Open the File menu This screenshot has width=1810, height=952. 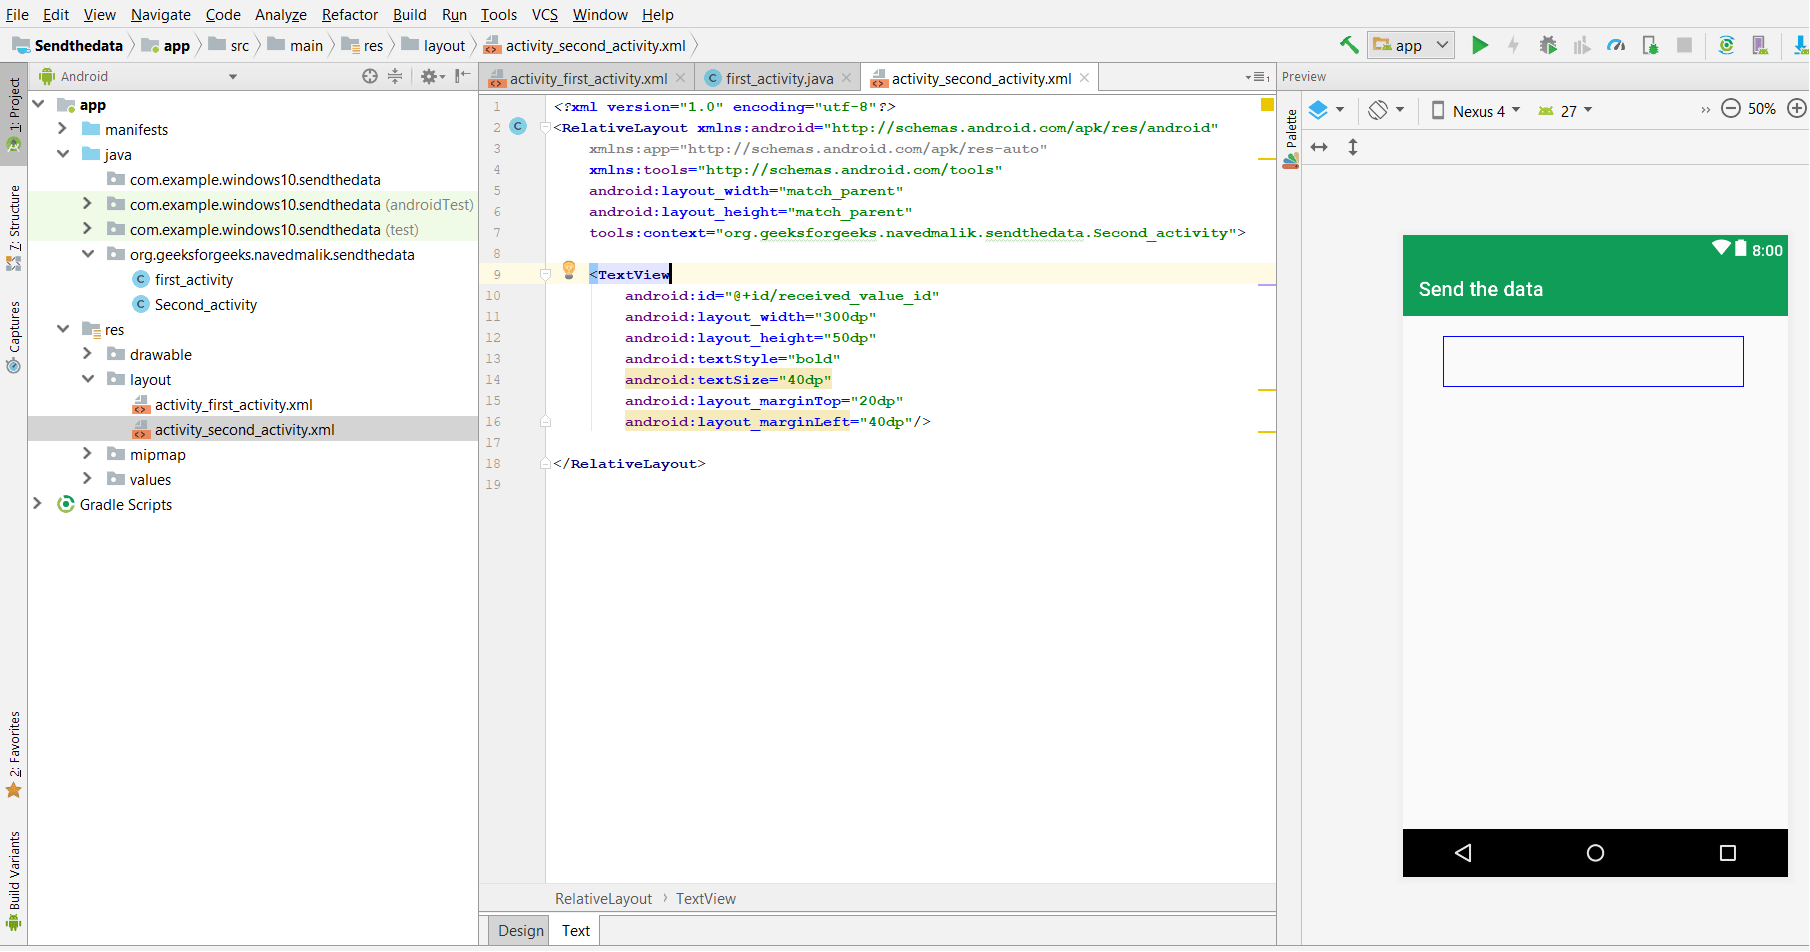(x=17, y=14)
